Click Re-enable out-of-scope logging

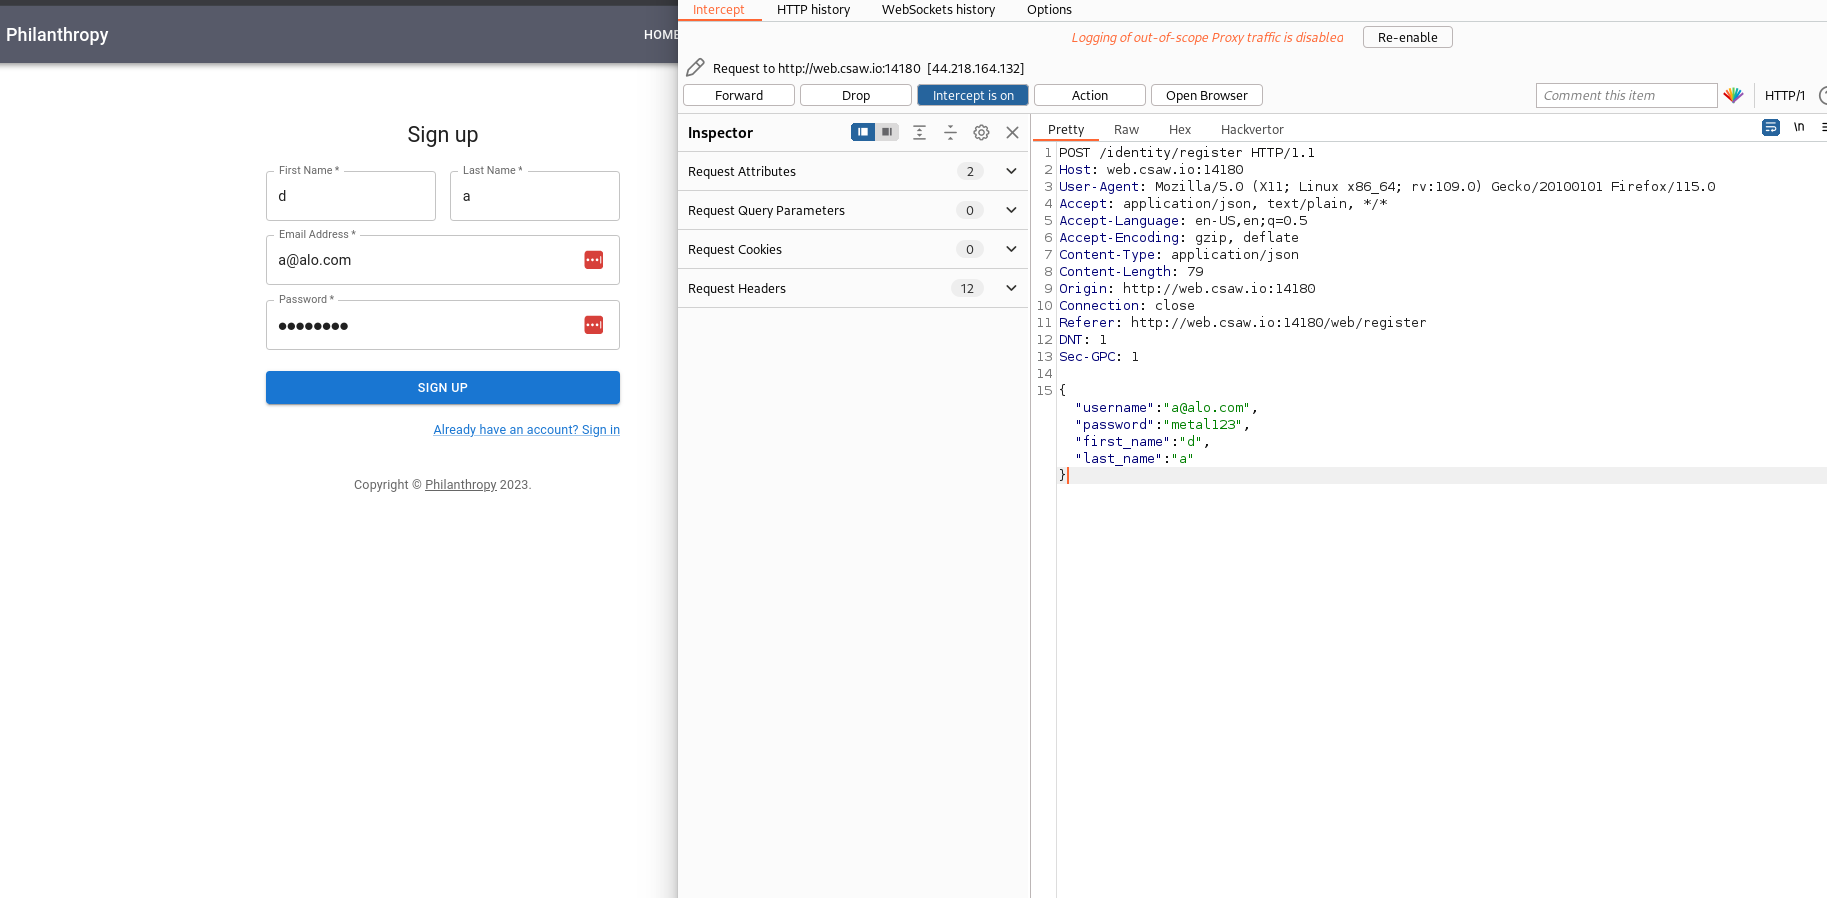tap(1408, 37)
